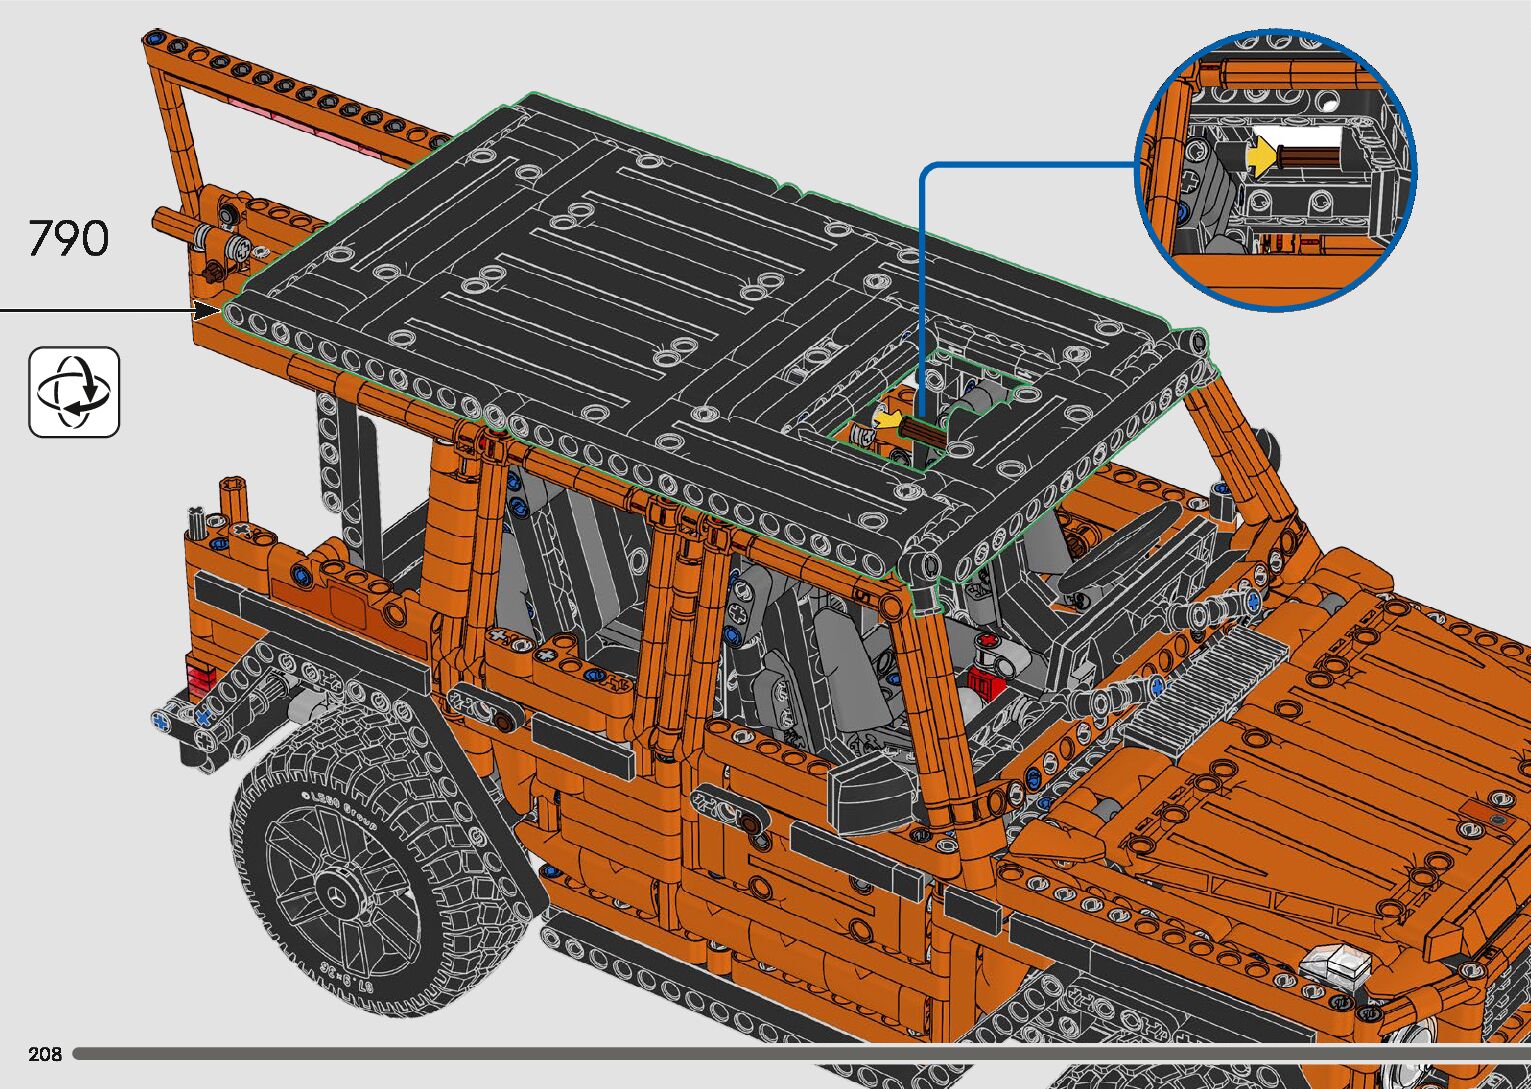Select the step number 790
Viewport: 1531px width, 1089px height.
tap(68, 239)
